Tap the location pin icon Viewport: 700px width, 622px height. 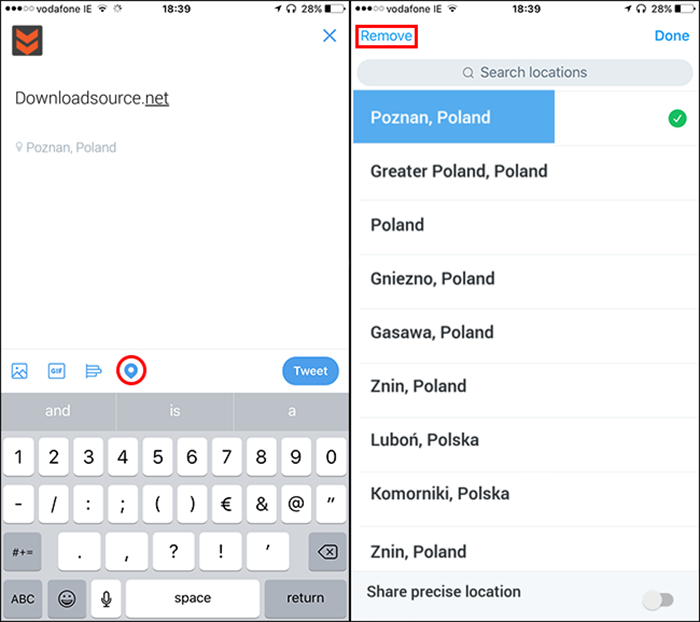click(131, 370)
